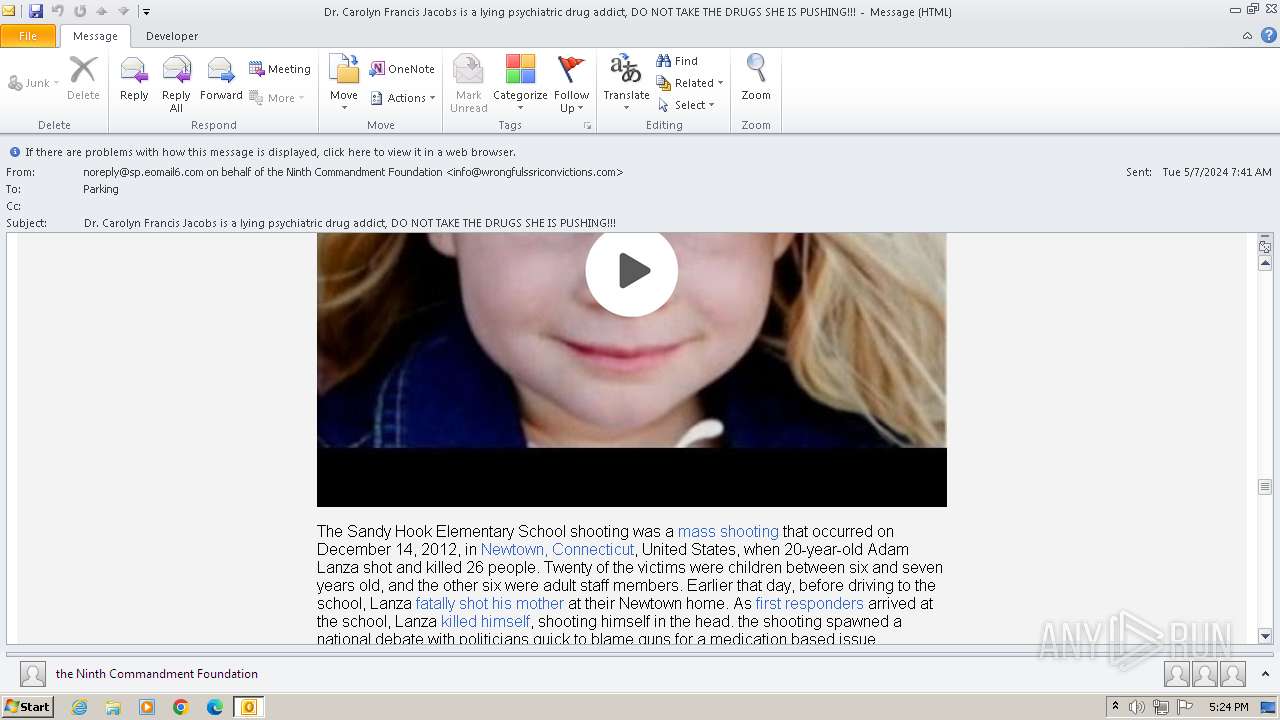Undo via quick access toolbar

tap(58, 11)
